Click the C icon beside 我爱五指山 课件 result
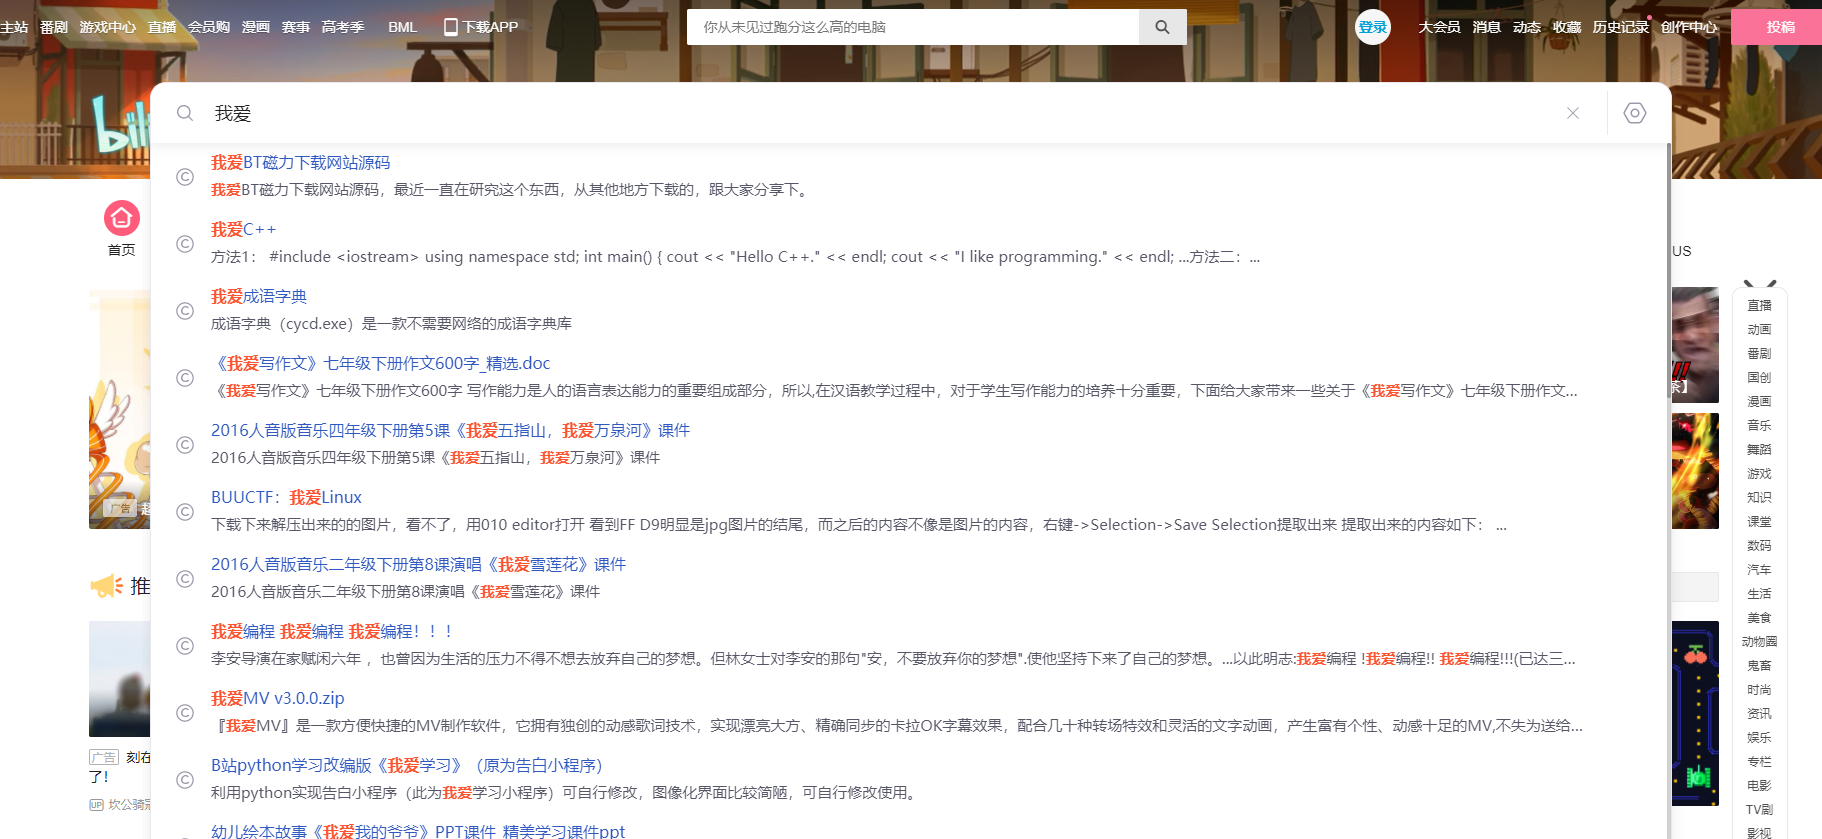Viewport: 1822px width, 839px height. [185, 445]
